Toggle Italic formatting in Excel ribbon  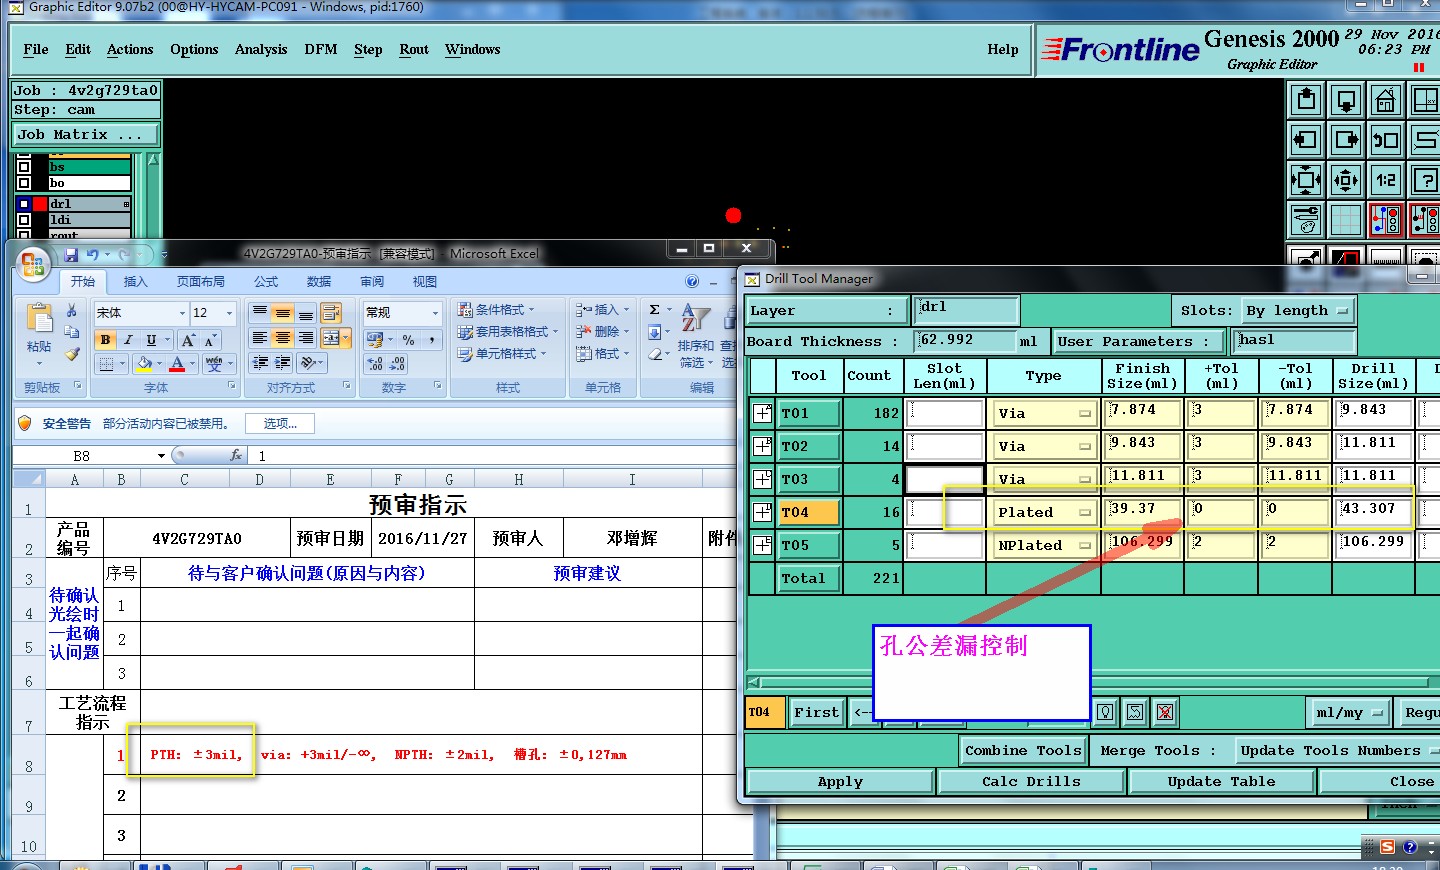click(x=128, y=340)
